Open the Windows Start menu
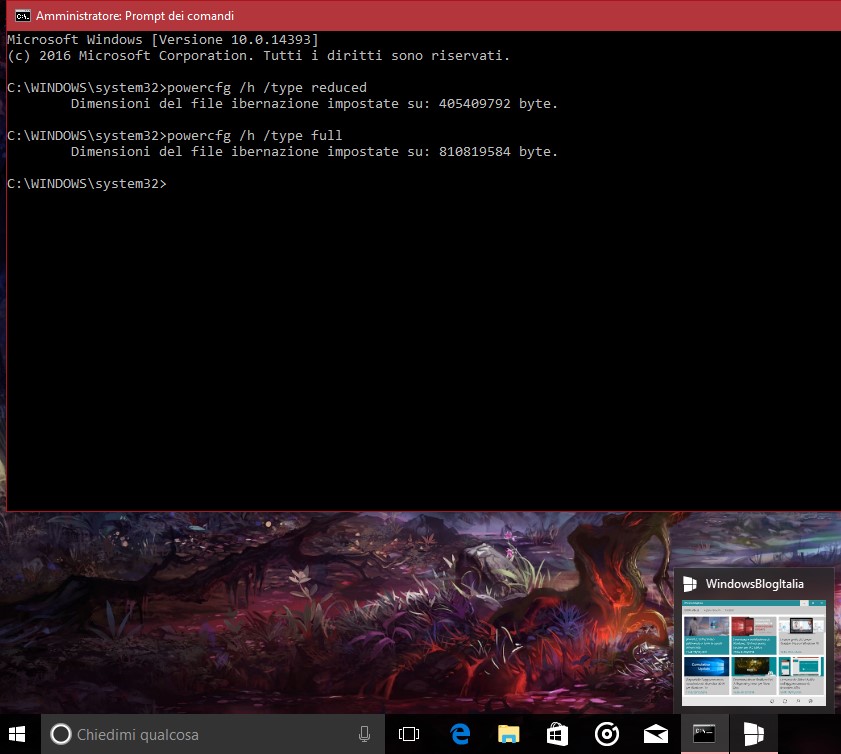 (x=17, y=734)
